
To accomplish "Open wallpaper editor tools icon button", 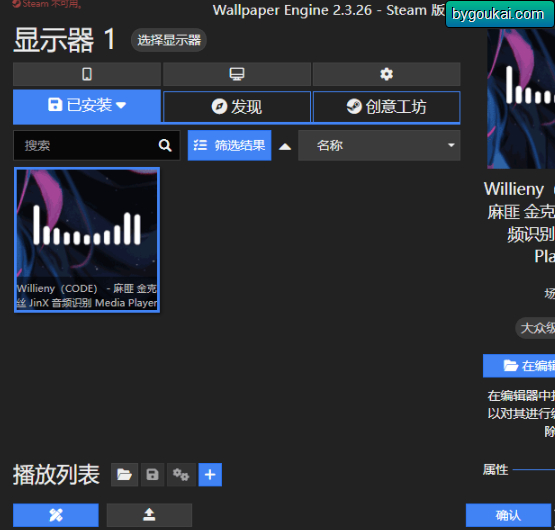I will [56, 515].
